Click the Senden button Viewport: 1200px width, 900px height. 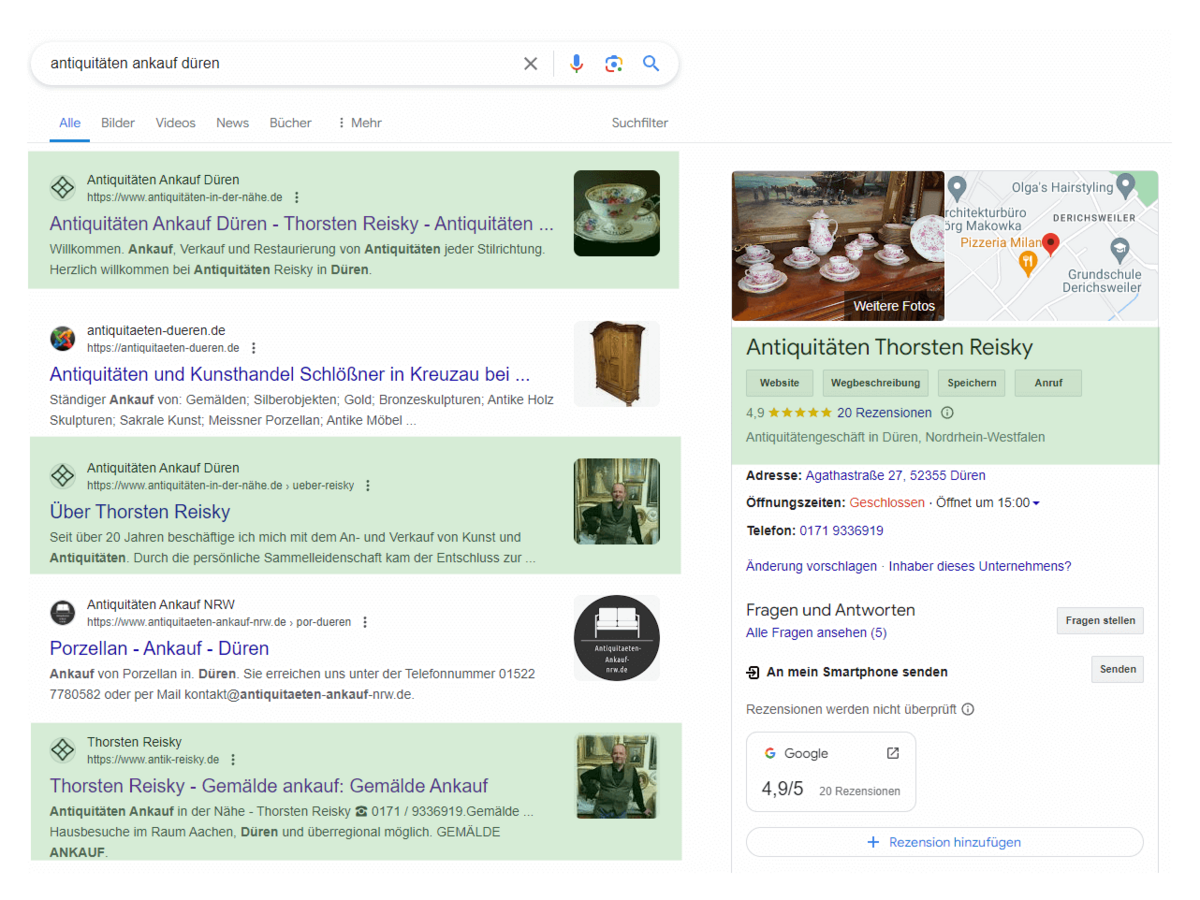click(1117, 669)
